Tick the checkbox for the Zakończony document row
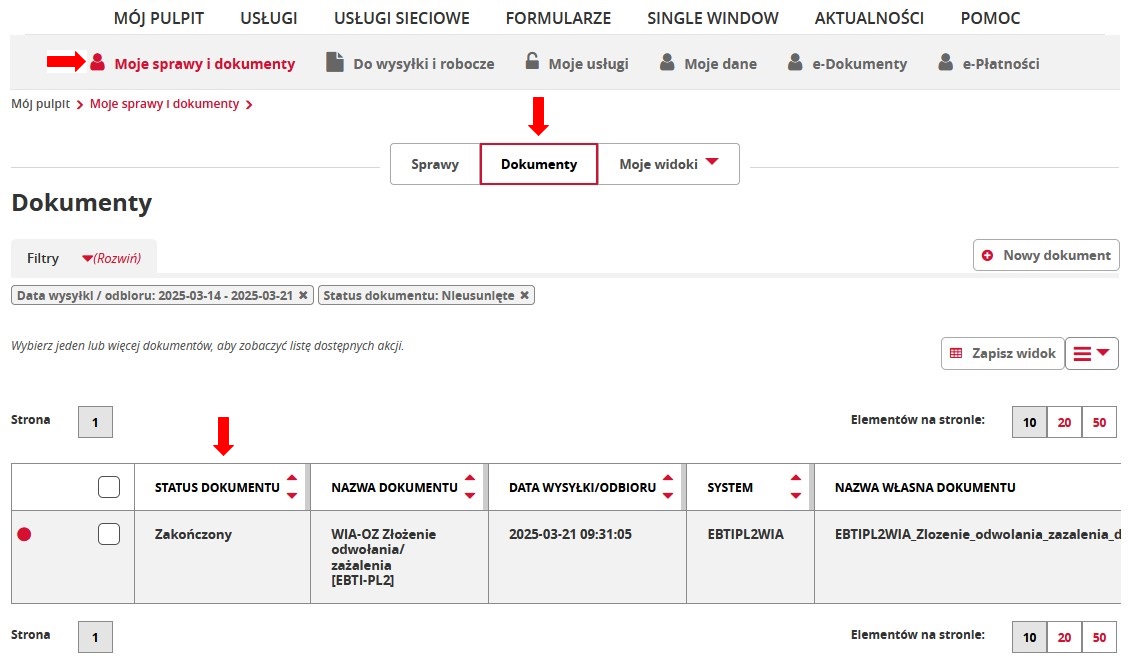This screenshot has height=661, width=1133. pyautogui.click(x=109, y=534)
